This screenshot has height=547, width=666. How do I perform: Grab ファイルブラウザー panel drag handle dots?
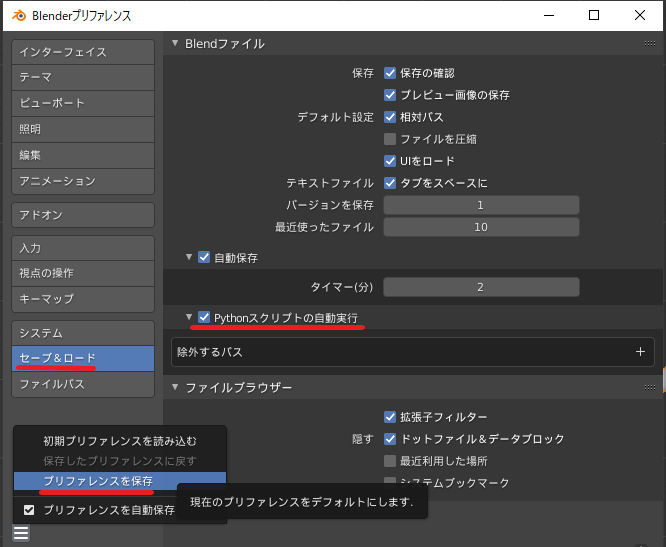click(649, 387)
